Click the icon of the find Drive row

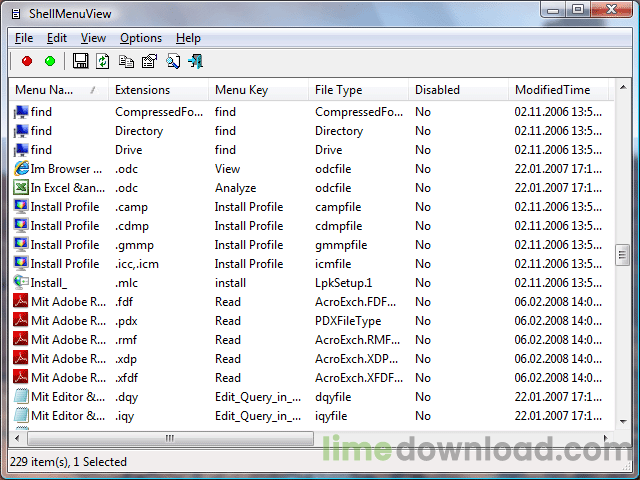tap(21, 150)
